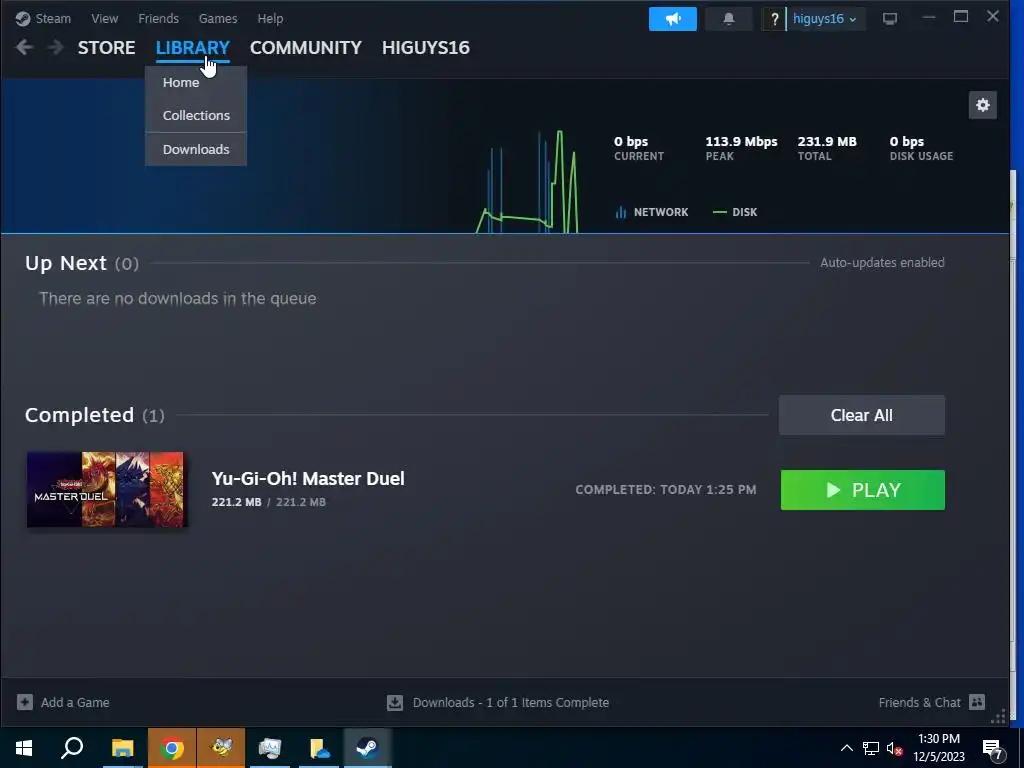Go to the STORE tab

[x=106, y=48]
